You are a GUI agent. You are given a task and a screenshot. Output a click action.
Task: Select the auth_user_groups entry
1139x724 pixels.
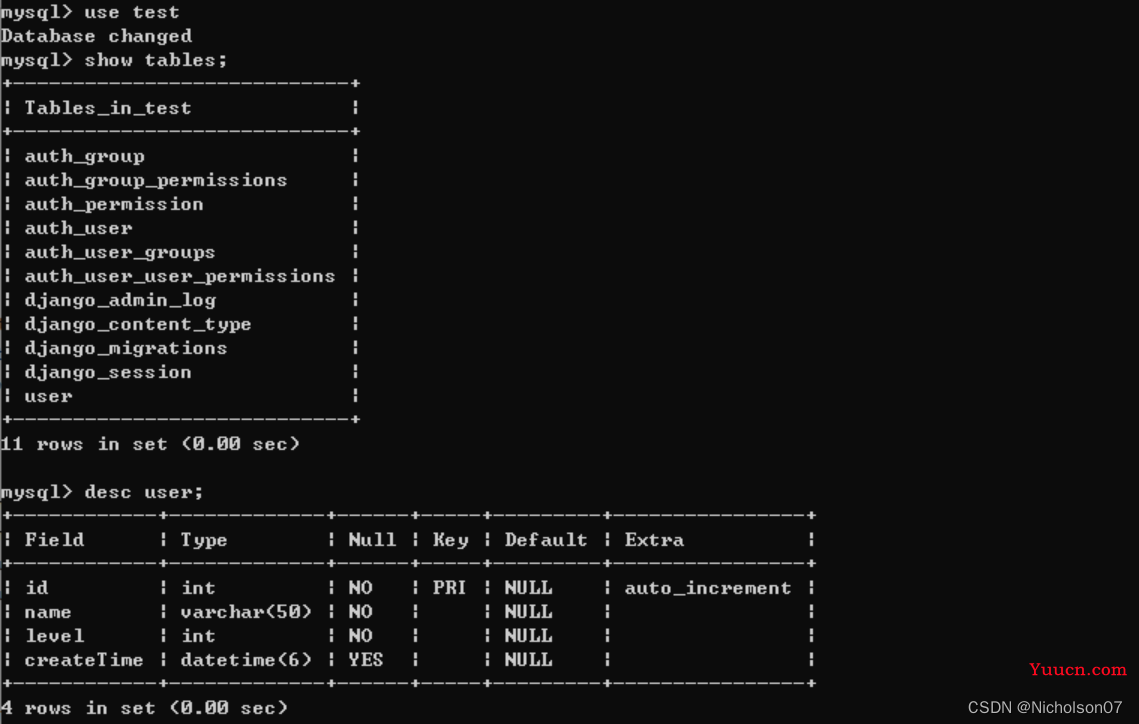point(120,252)
